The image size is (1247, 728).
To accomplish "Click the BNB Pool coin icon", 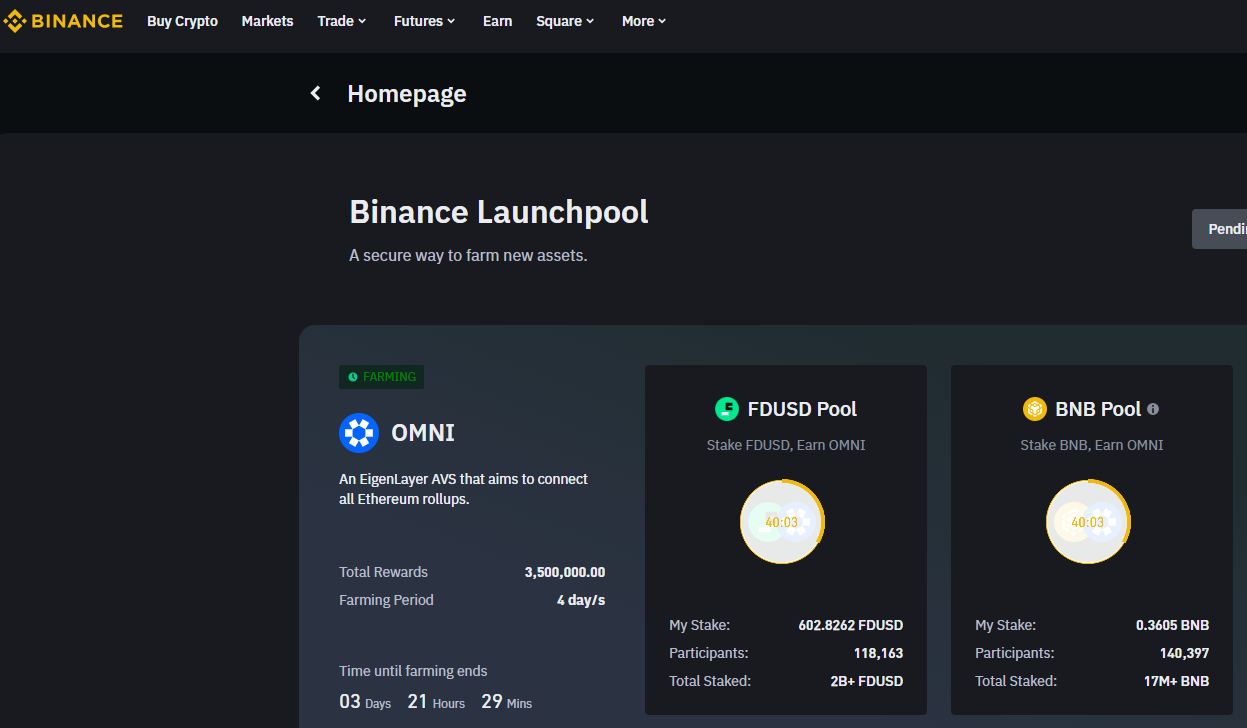I will click(x=1034, y=409).
